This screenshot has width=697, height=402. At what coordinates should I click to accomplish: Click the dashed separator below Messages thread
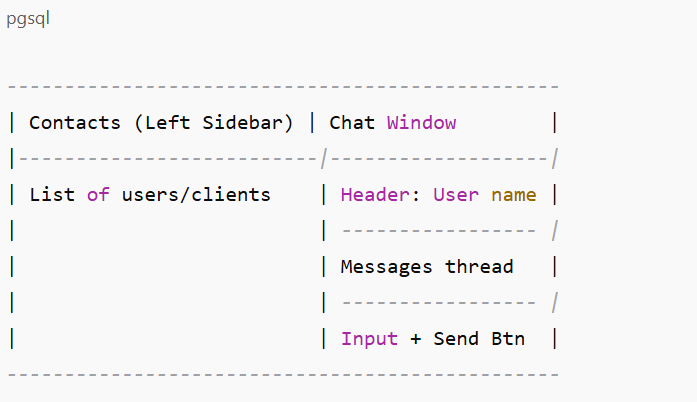pyautogui.click(x=438, y=302)
